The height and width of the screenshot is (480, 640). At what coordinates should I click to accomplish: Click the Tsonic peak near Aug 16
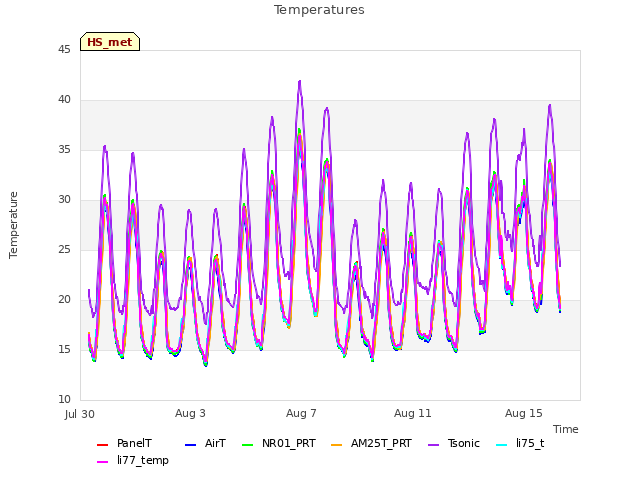pos(550,105)
